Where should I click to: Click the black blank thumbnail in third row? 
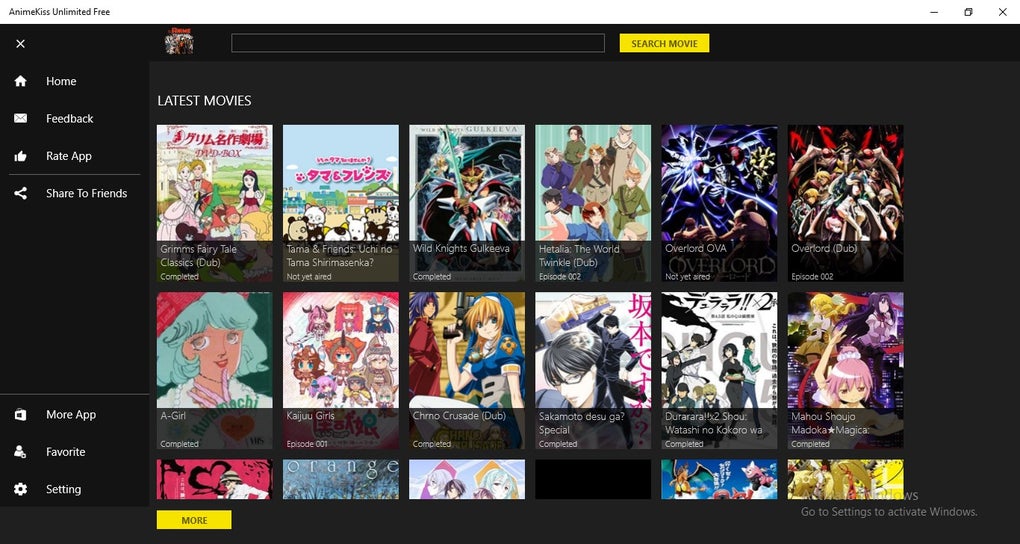[x=593, y=479]
